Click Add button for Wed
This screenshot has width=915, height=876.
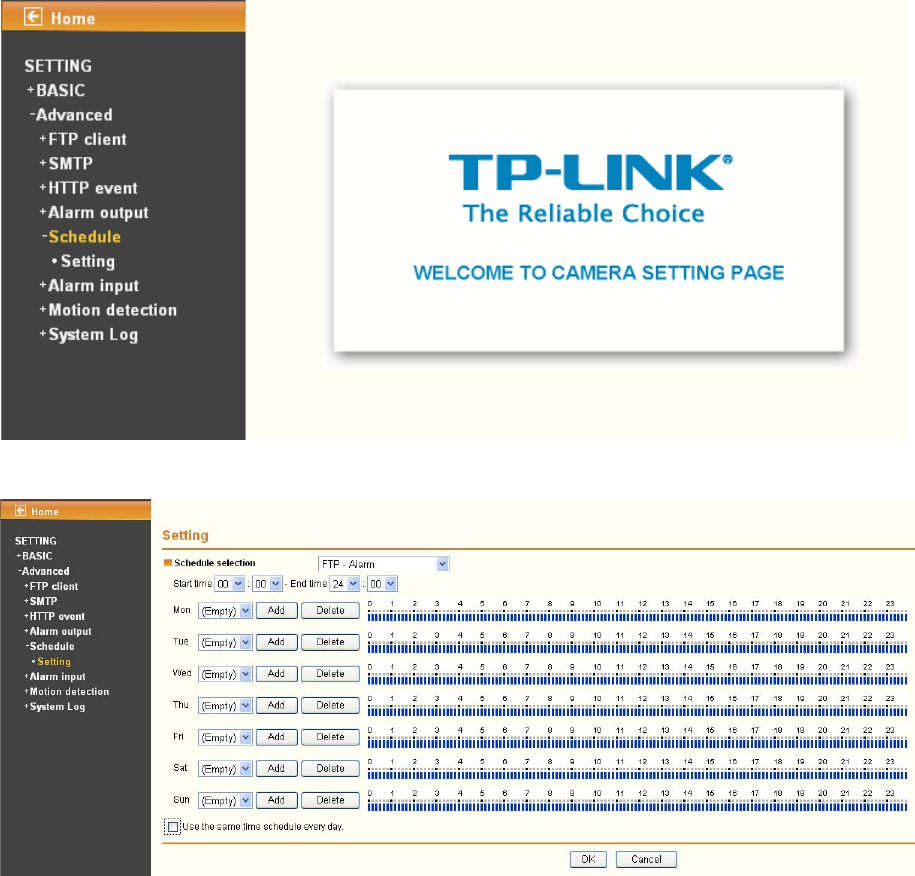pos(277,673)
